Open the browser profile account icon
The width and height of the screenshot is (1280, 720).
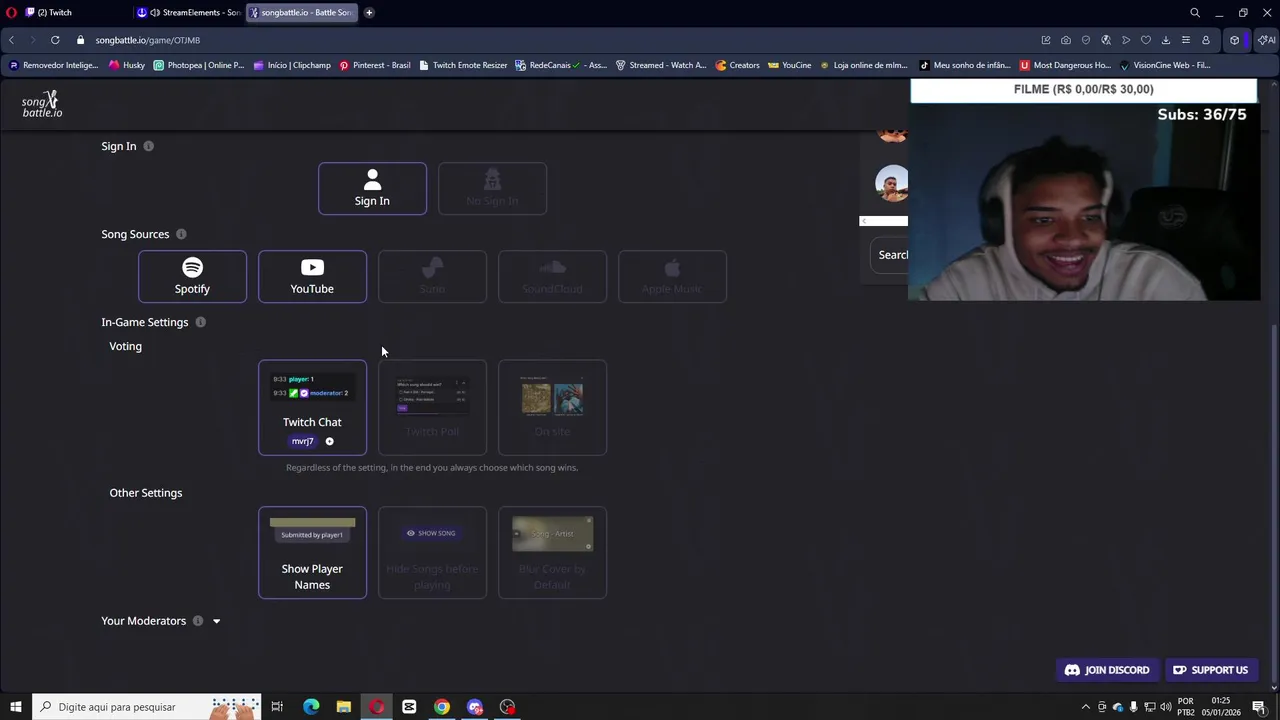point(1206,40)
